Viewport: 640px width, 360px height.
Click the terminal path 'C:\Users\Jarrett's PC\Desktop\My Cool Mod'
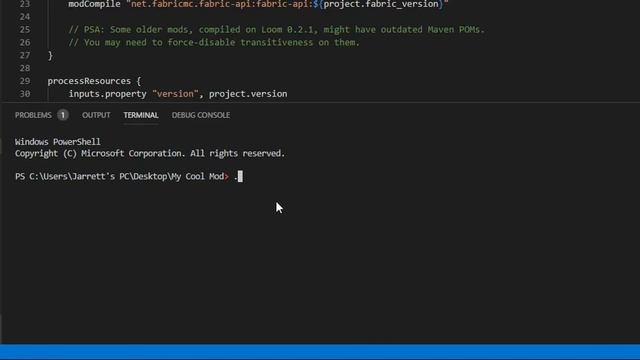coord(127,176)
